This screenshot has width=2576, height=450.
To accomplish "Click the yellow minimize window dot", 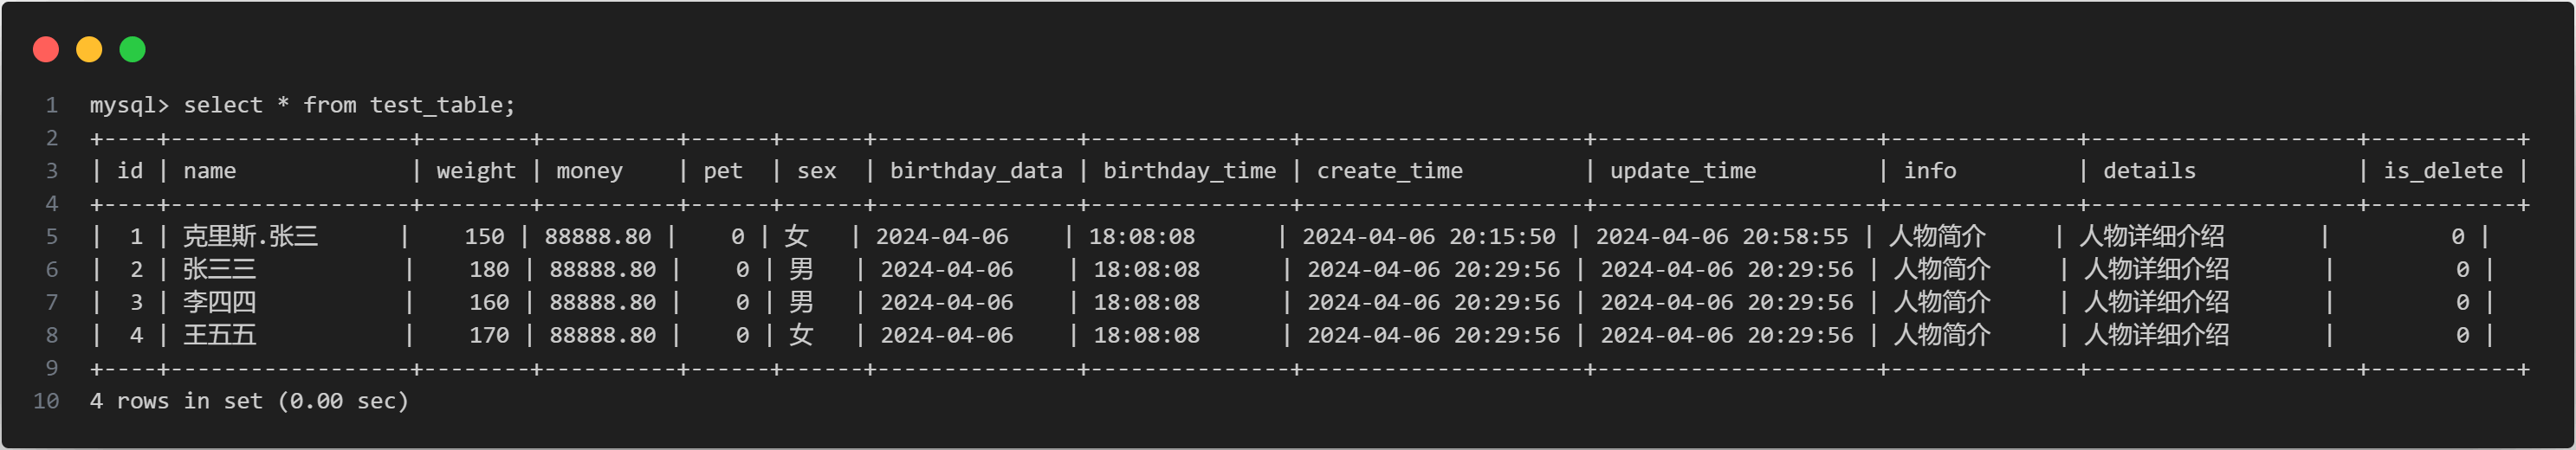I will pos(89,49).
